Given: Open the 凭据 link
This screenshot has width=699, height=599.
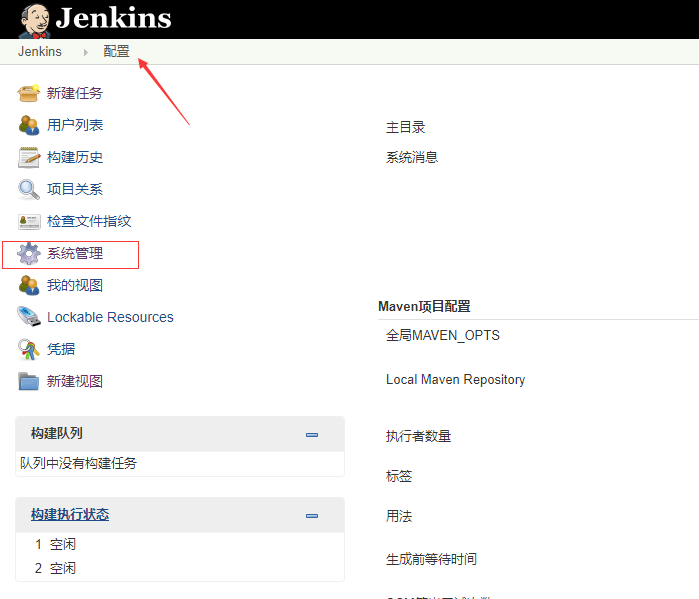Looking at the screenshot, I should click(61, 349).
